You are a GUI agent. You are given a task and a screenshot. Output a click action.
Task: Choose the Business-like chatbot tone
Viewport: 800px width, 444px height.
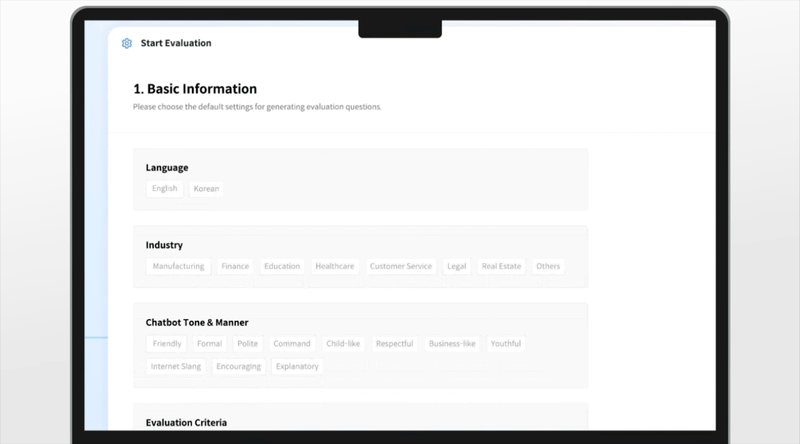pos(452,343)
